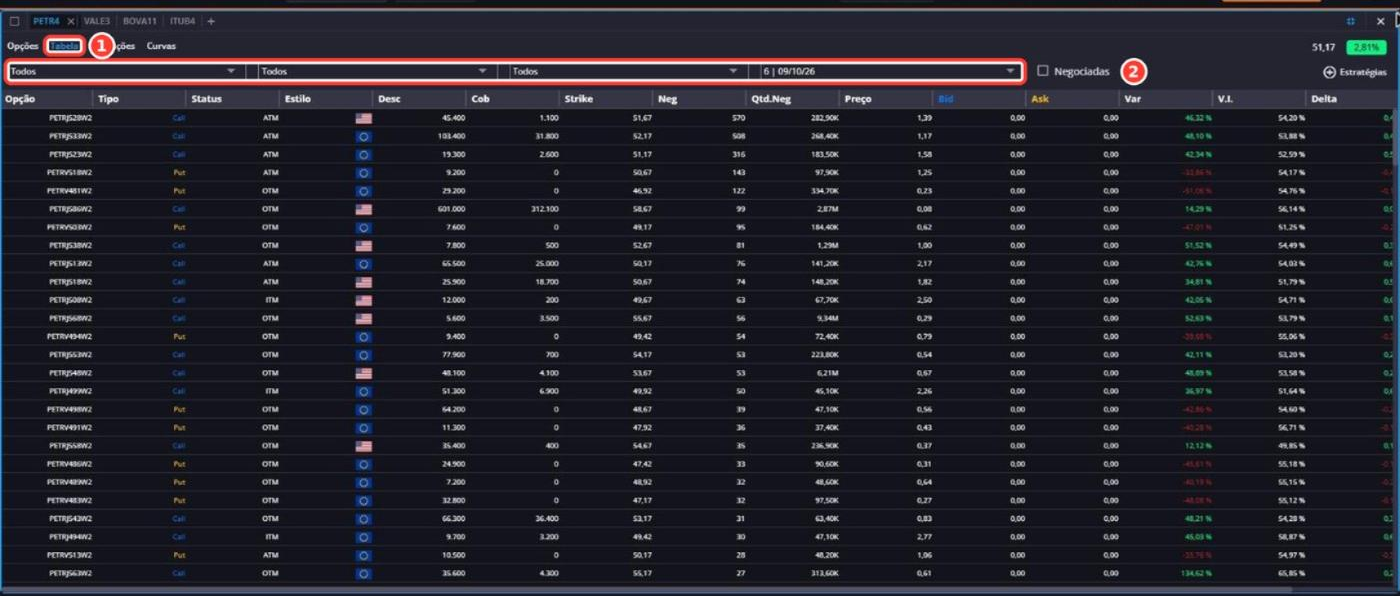Toggle the checkbox left of PETR4 tab
The image size is (1400, 596).
pyautogui.click(x=14, y=21)
